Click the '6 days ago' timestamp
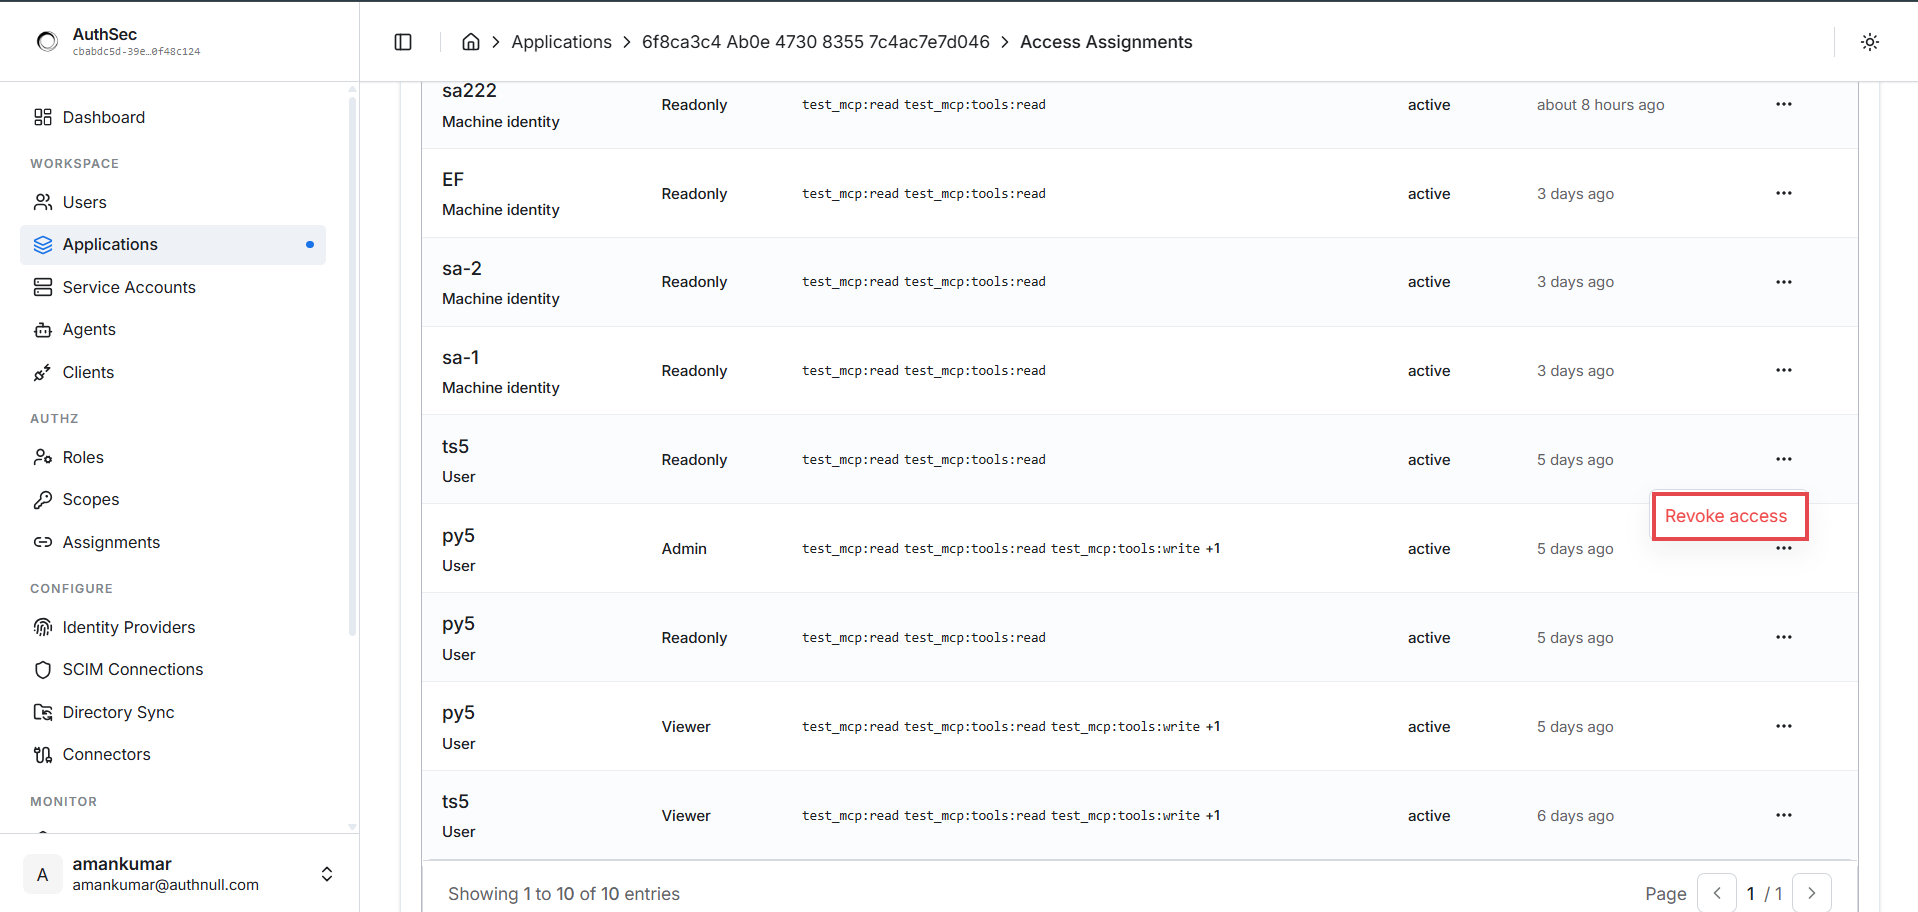The height and width of the screenshot is (912, 1918). tap(1575, 816)
